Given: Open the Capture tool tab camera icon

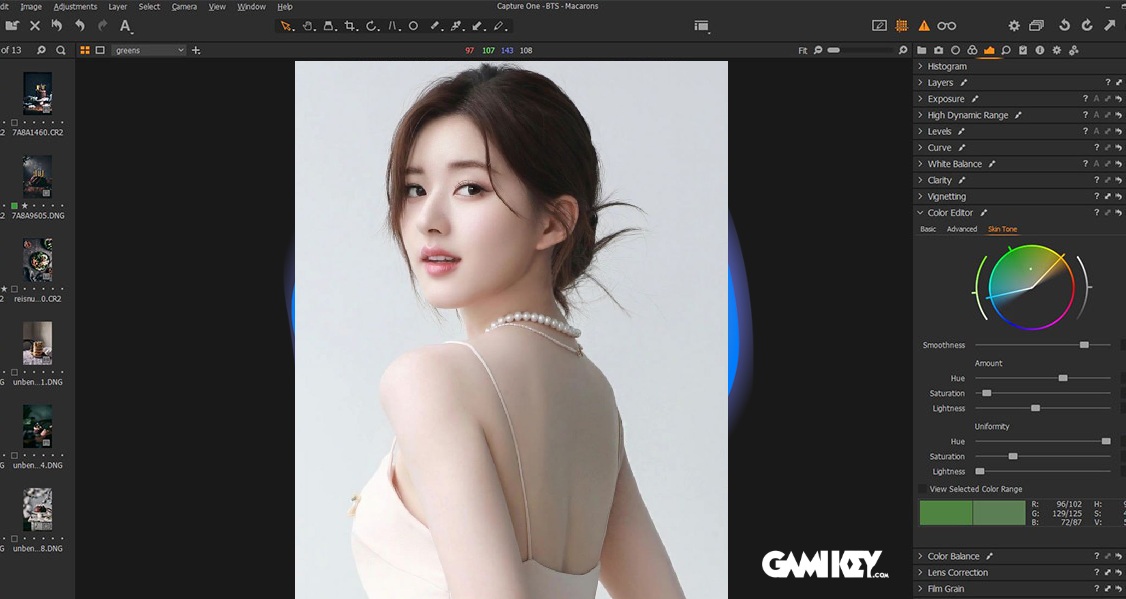Looking at the screenshot, I should pyautogui.click(x=938, y=49).
